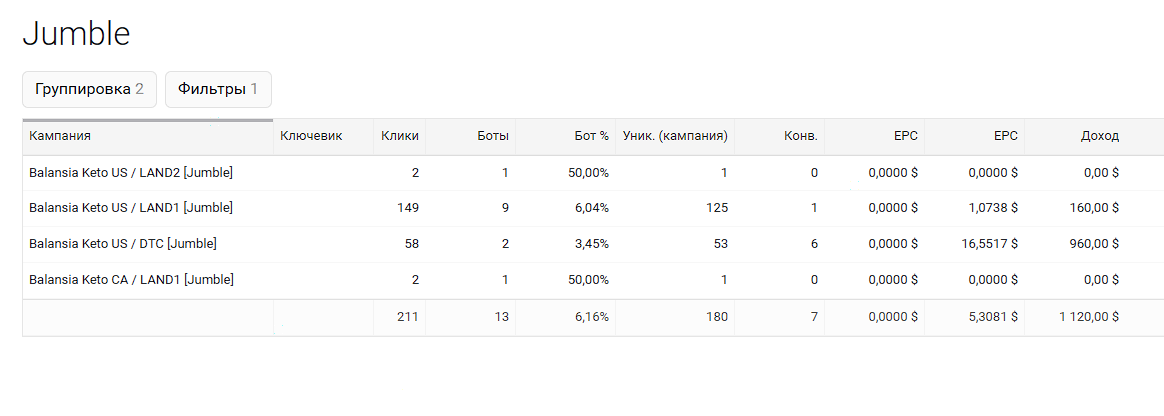
Task: Click the total clicks 211 cell
Action: [408, 316]
